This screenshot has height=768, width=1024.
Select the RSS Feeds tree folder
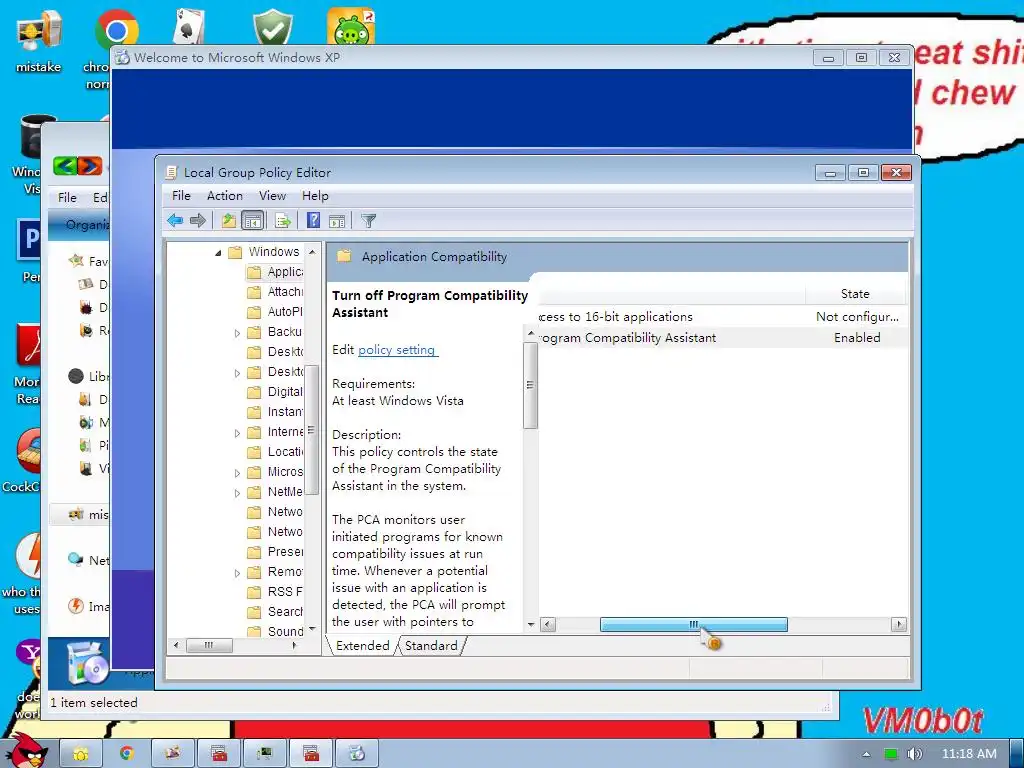275,592
